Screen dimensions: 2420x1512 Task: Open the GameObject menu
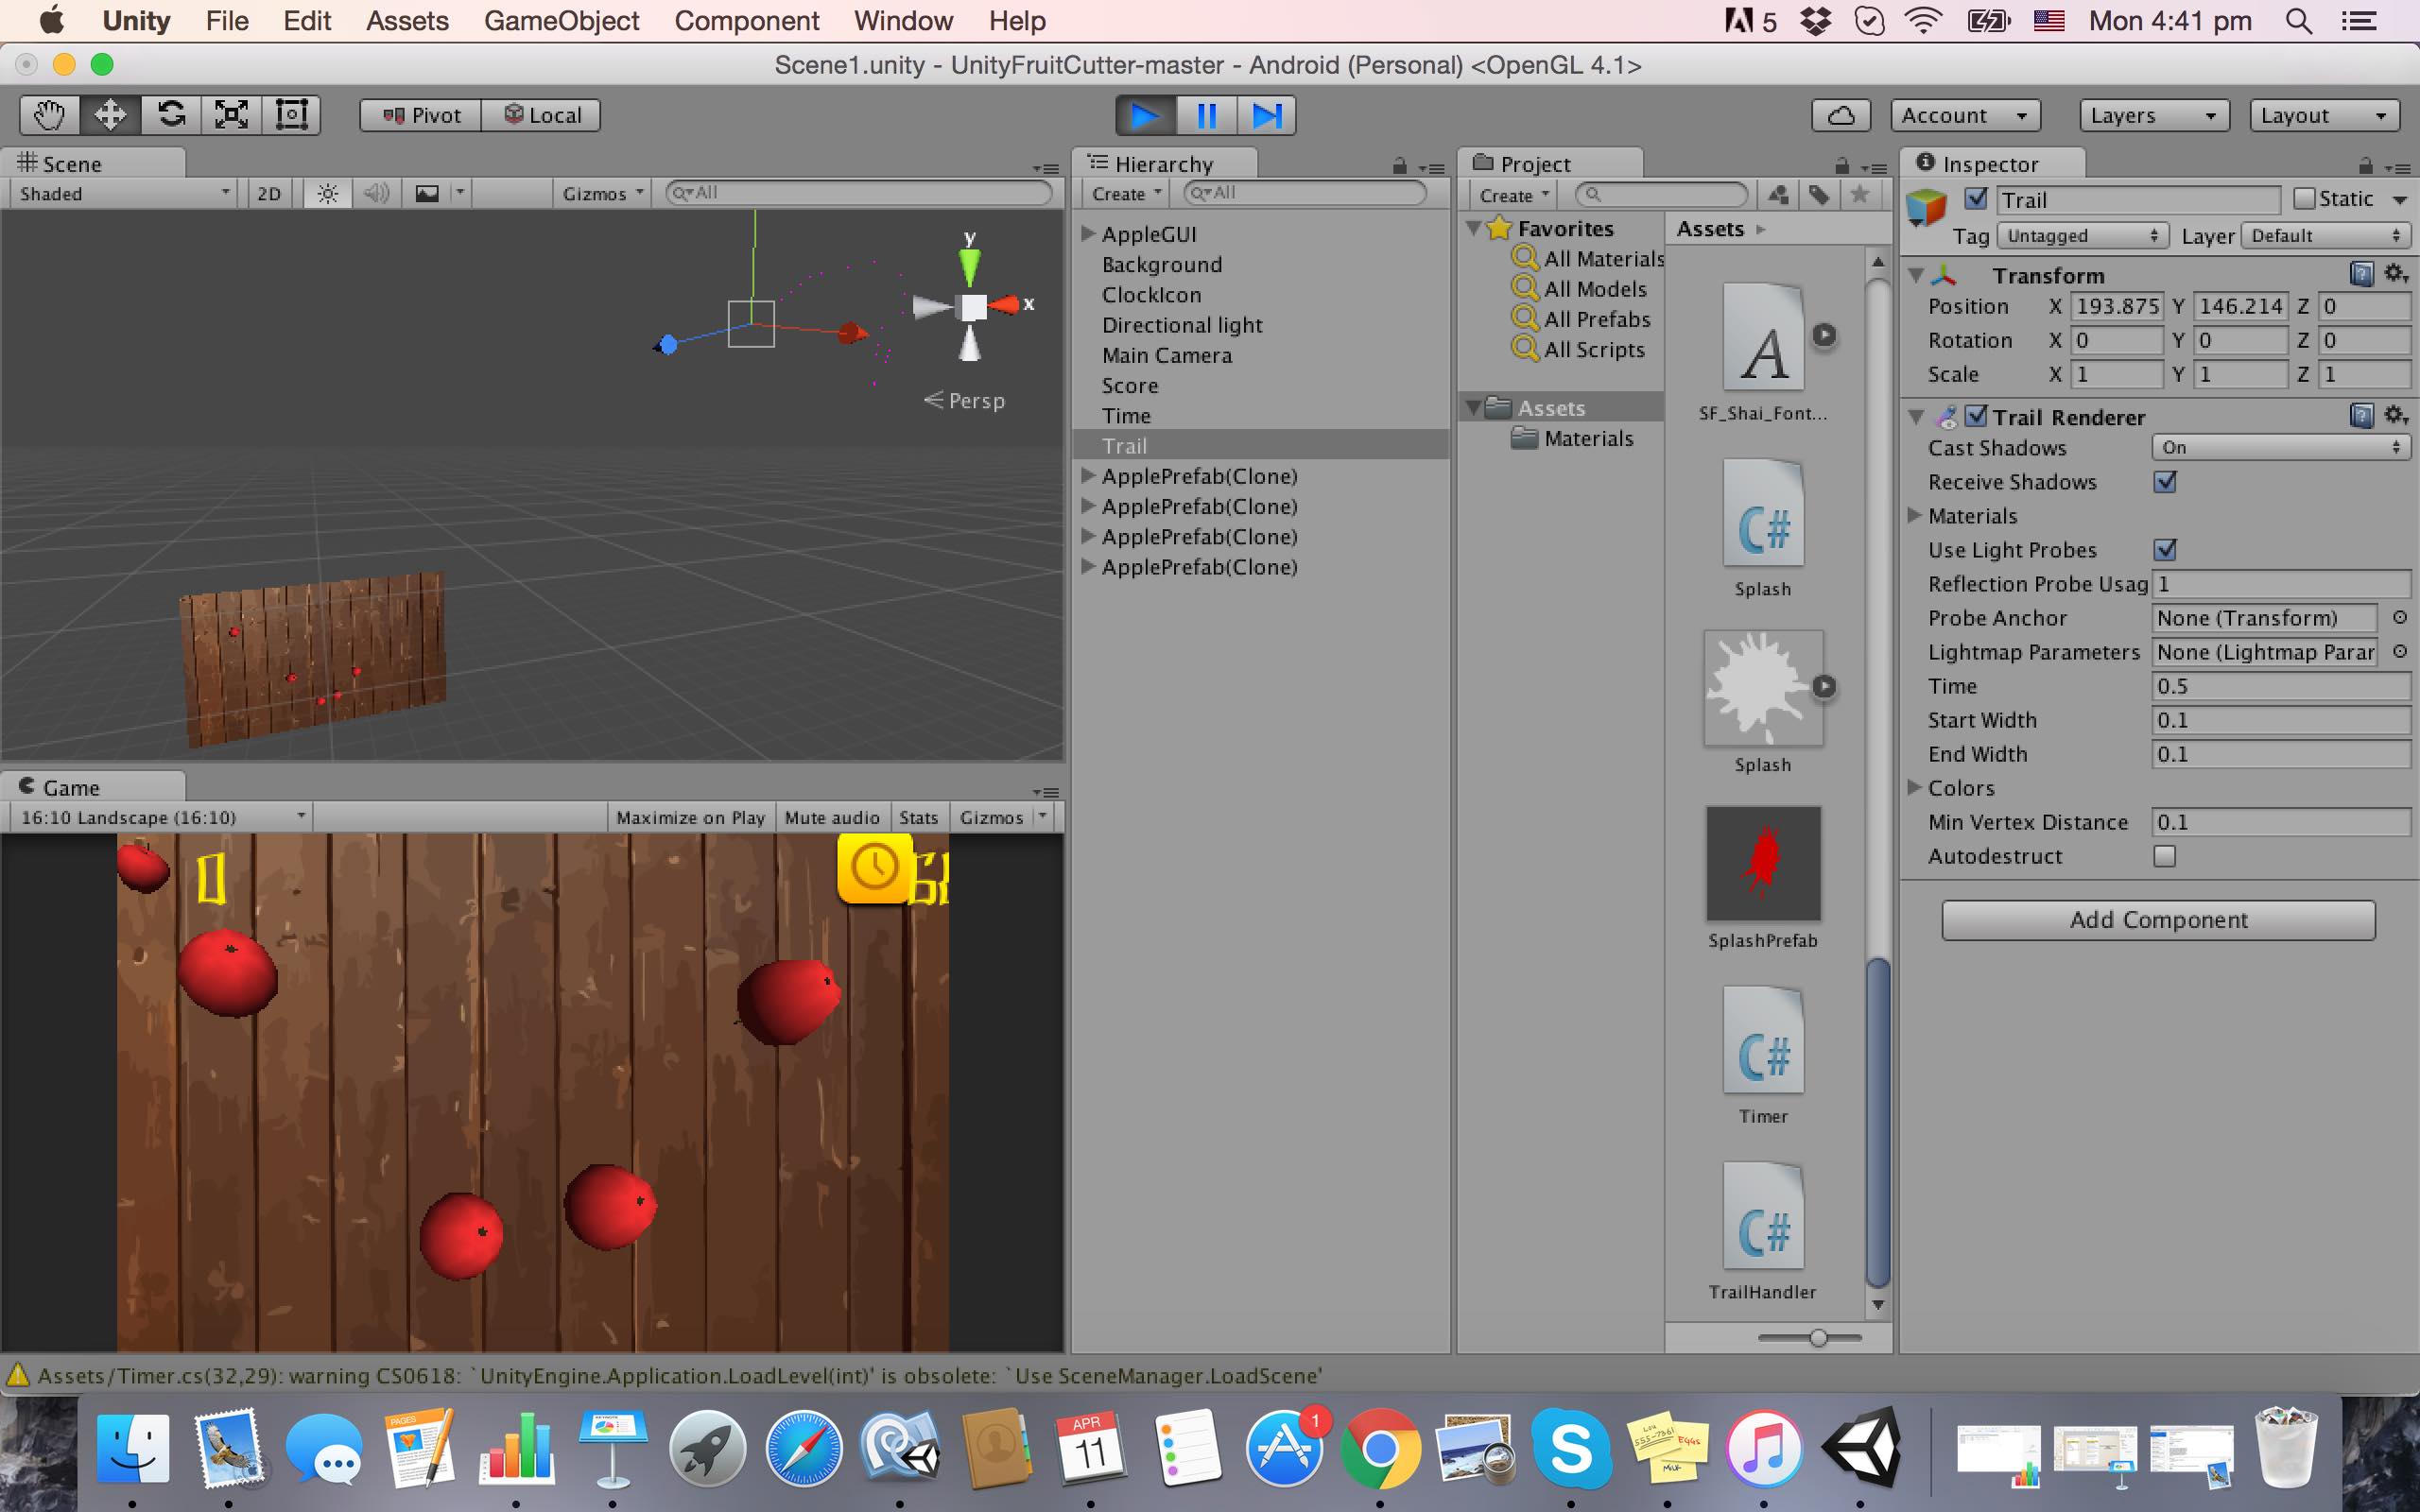click(x=561, y=21)
